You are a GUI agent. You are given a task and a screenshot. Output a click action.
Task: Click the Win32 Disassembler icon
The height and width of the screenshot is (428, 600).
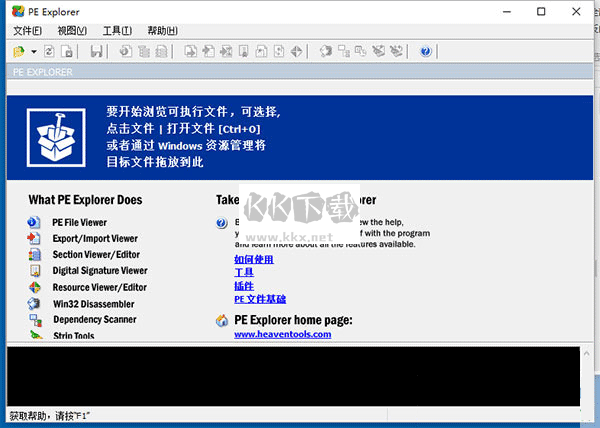tap(35, 304)
